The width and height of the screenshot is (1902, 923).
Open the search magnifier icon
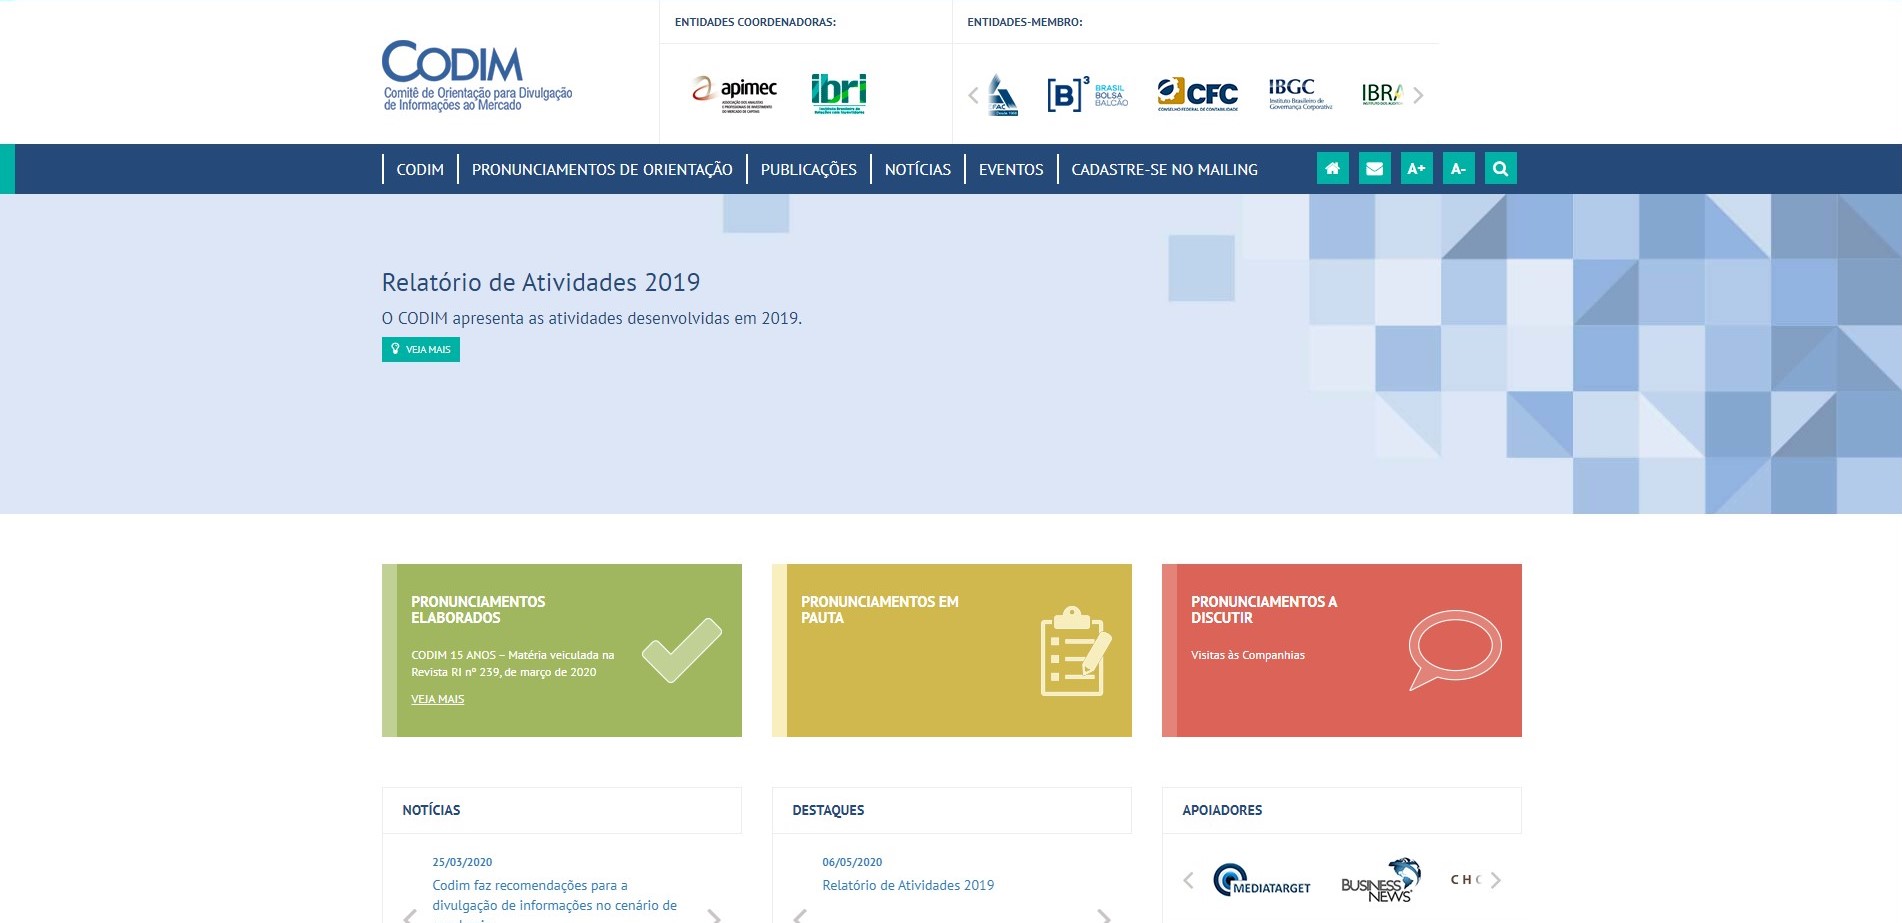(1499, 168)
